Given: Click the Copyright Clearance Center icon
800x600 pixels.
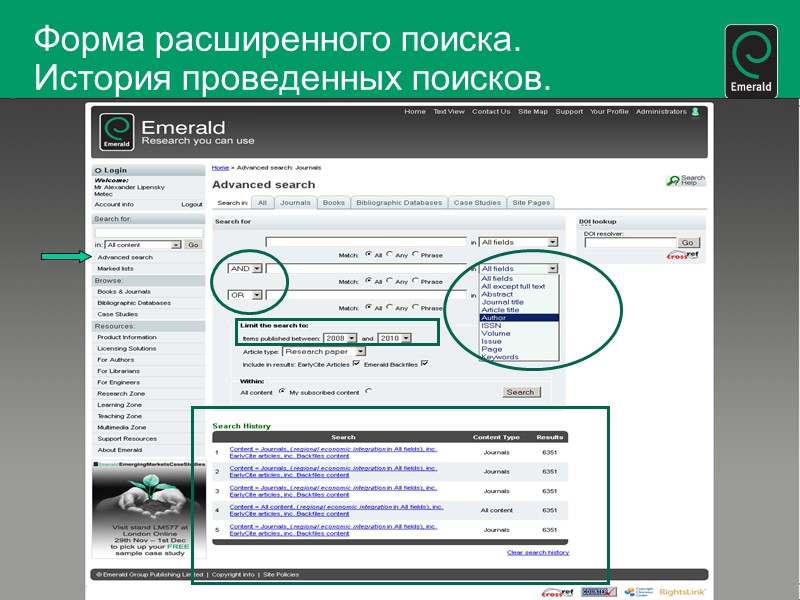Looking at the screenshot, I should (x=627, y=591).
